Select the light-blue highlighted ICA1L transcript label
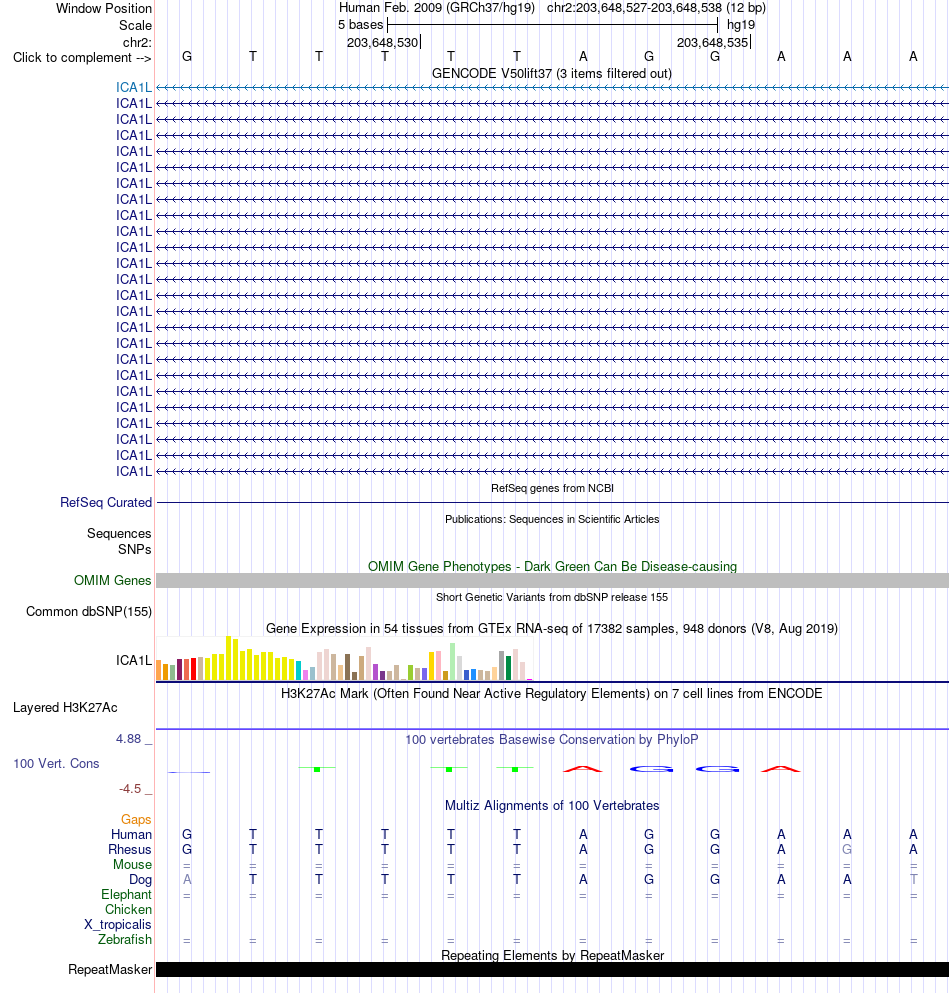 pos(134,87)
